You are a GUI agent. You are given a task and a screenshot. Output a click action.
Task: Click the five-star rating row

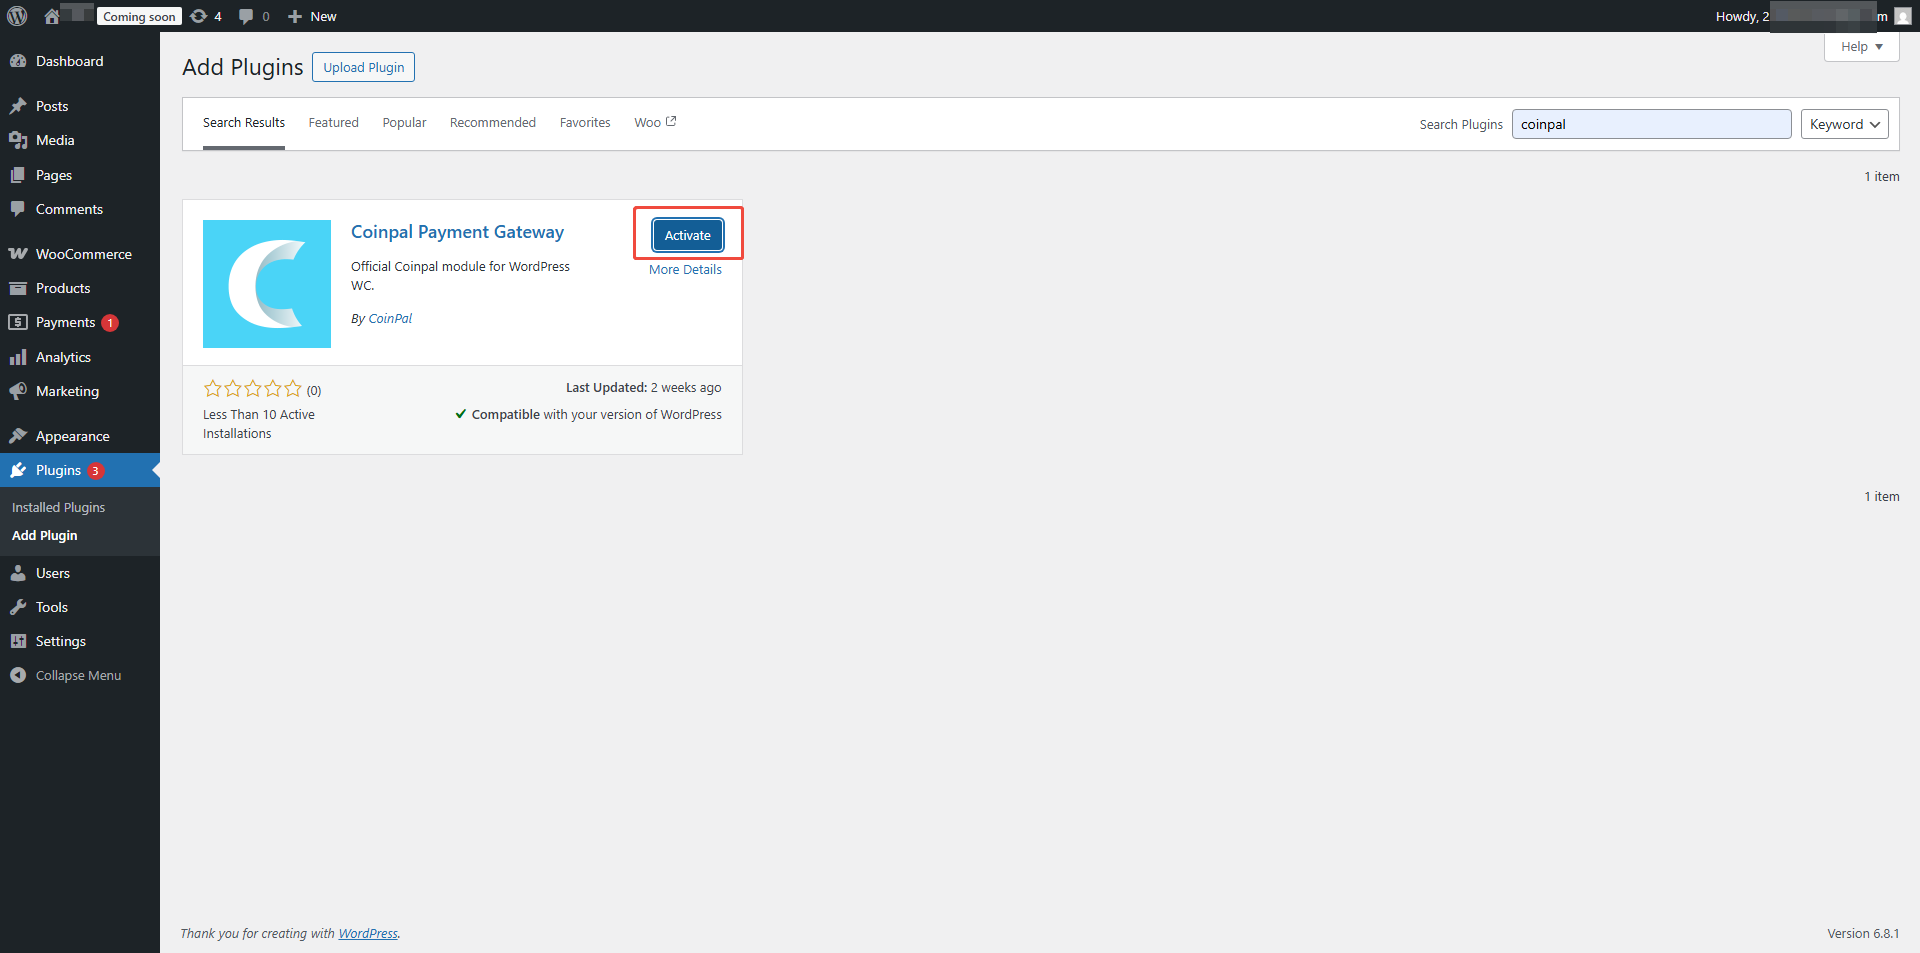[253, 389]
